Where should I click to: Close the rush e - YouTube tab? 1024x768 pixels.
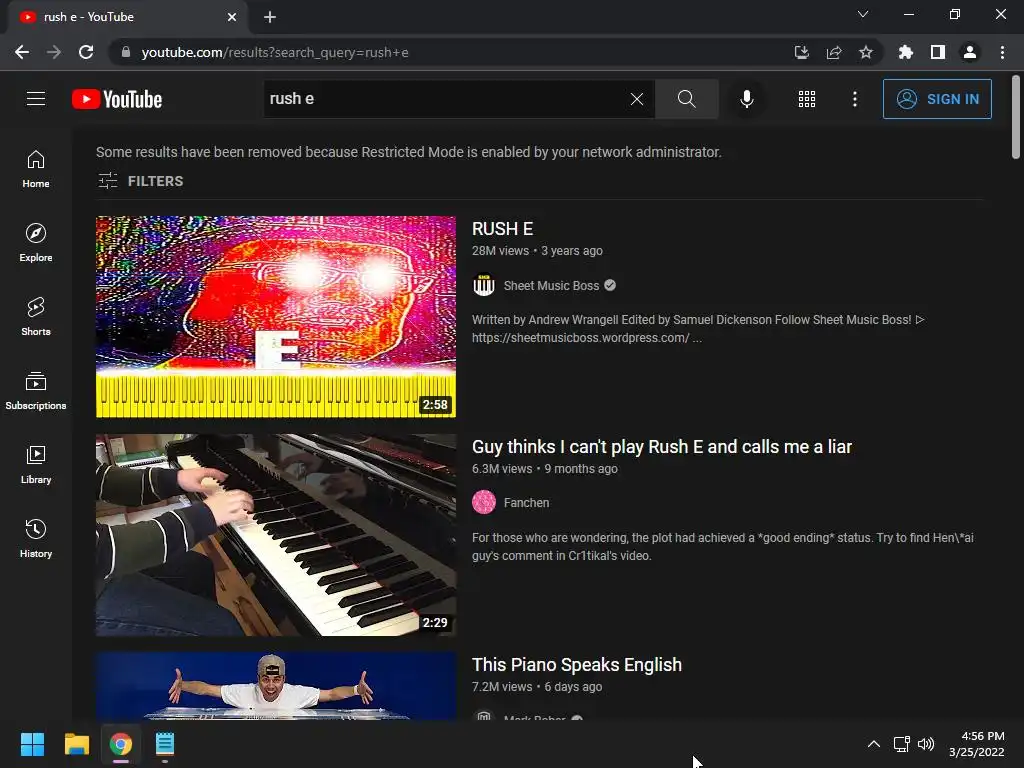coord(232,17)
